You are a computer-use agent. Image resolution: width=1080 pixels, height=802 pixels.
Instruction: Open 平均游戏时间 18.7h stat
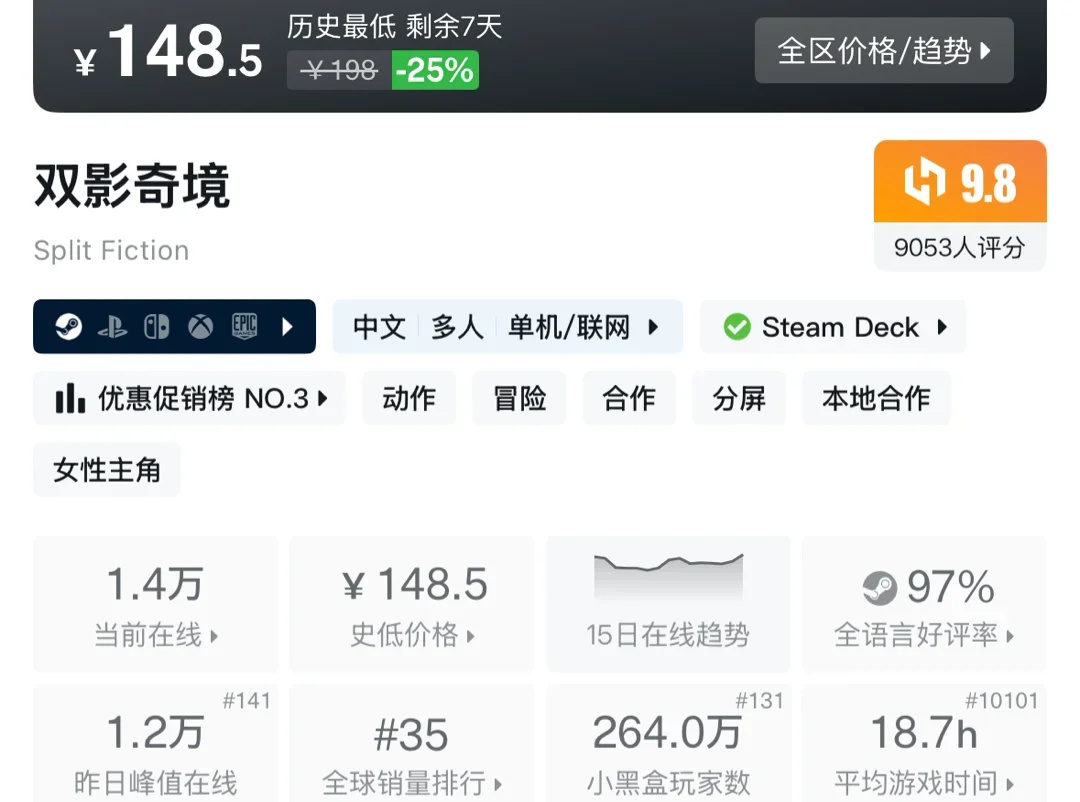(924, 743)
